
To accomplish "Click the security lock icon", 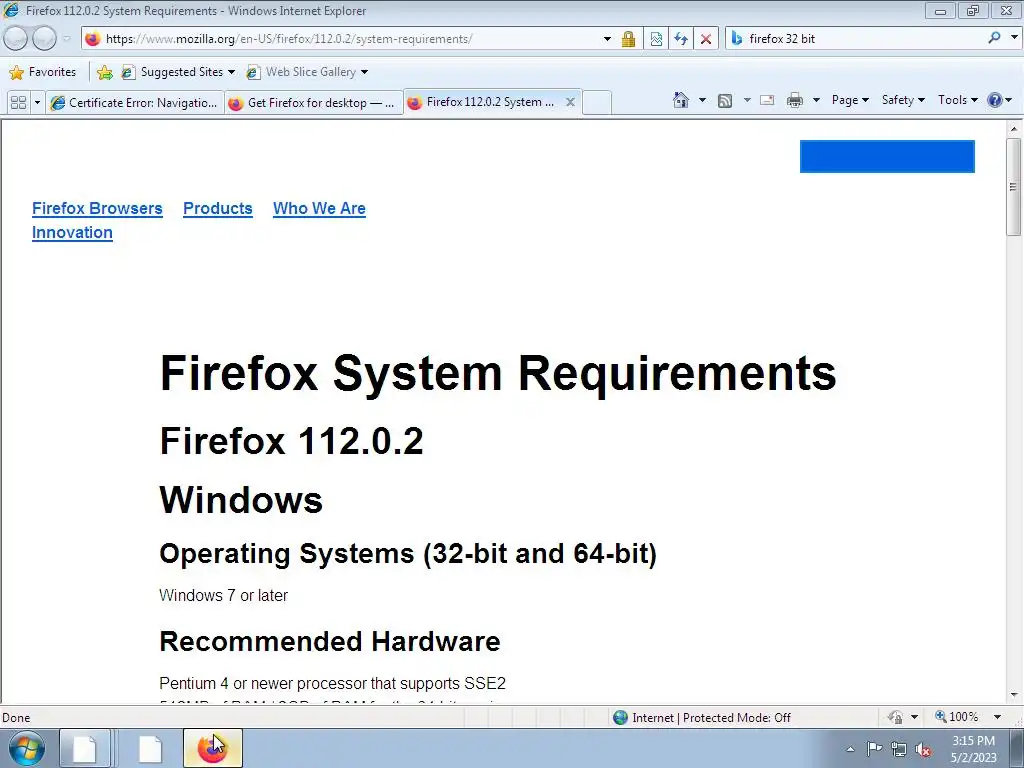I will (x=628, y=39).
